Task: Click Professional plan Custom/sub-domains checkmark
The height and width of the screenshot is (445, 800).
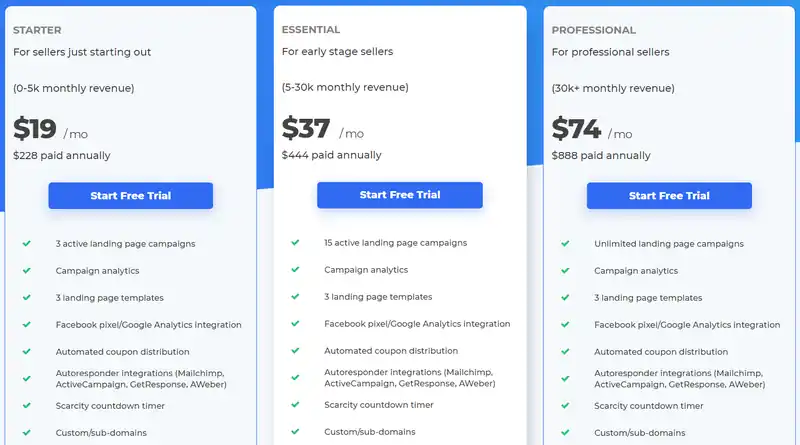Action: tap(565, 432)
